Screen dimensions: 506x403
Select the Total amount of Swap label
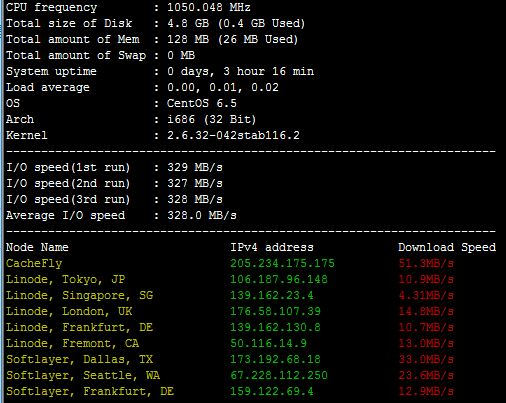pos(76,55)
